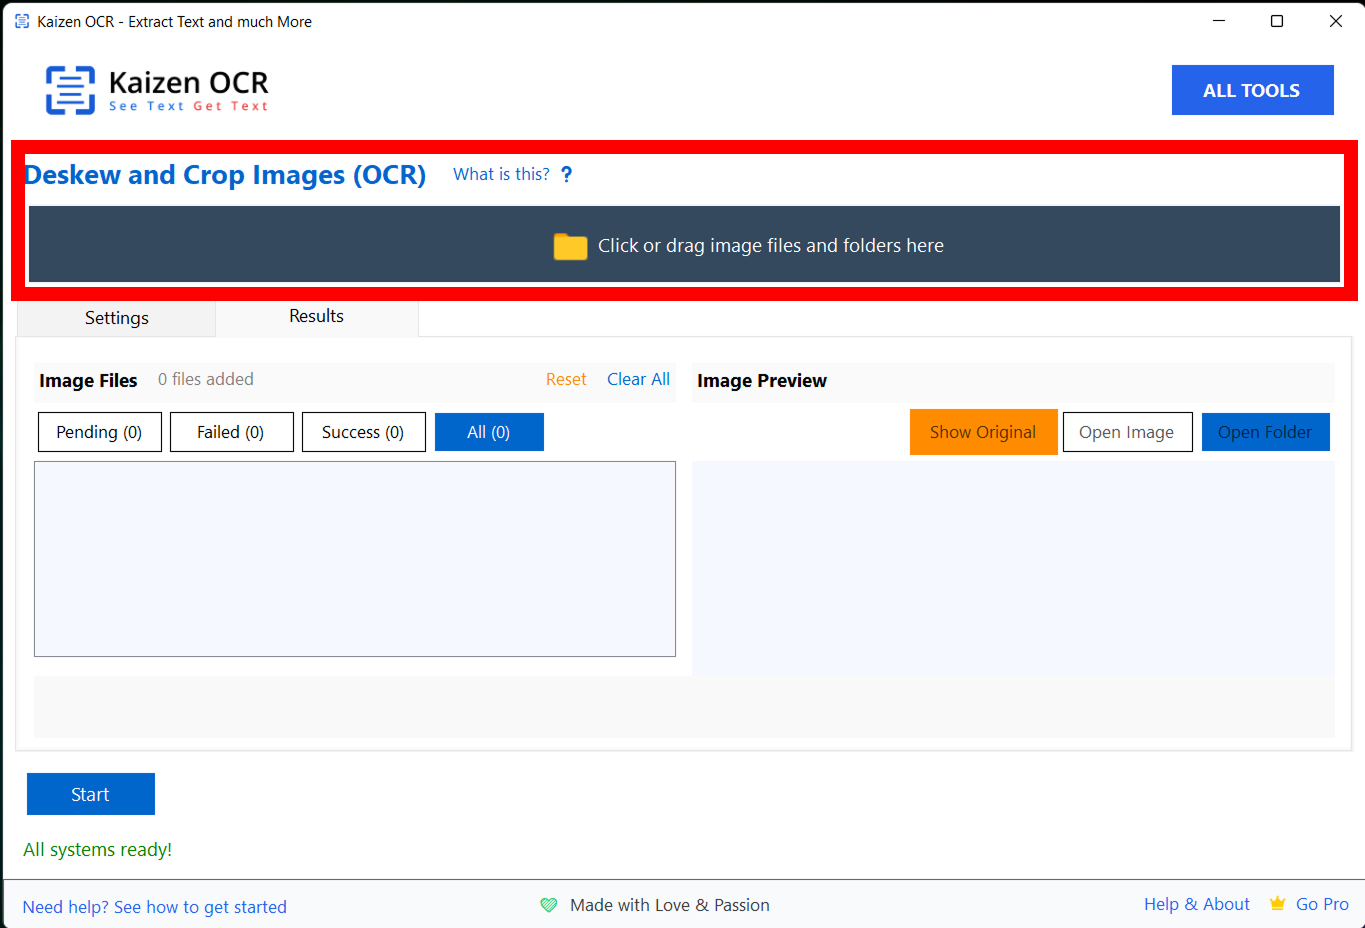Viewport: 1365px width, 928px height.
Task: Click the orange Show Original button
Action: (983, 432)
